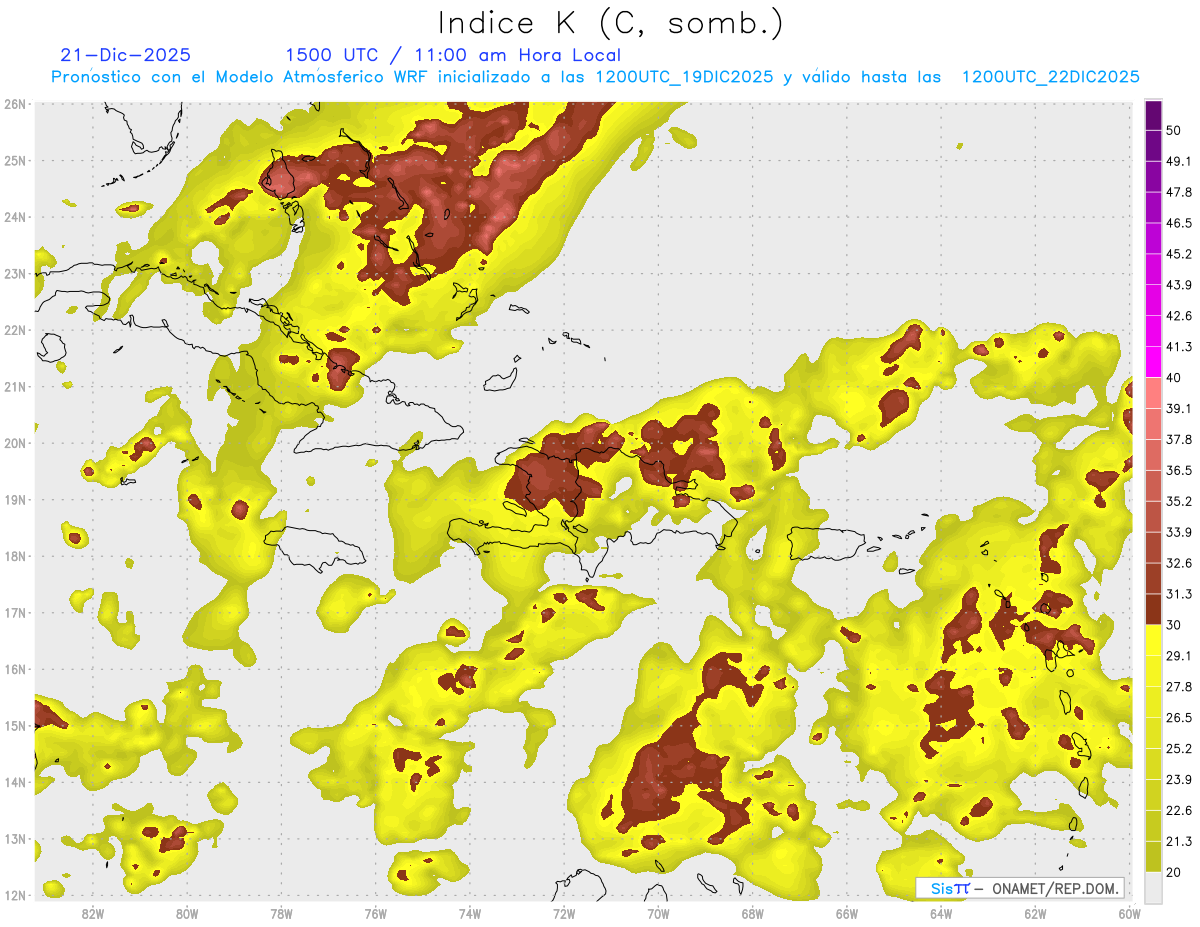The image size is (1200, 927).
Task: Click the dark brown legend swatch between 30 and 31.3
Action: click(1154, 609)
